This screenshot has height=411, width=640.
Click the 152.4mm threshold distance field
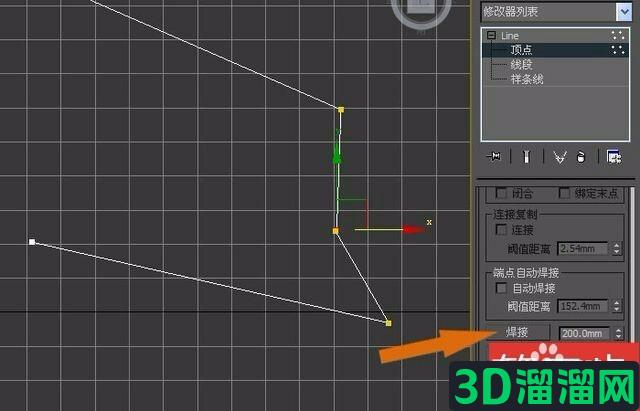[x=582, y=306]
